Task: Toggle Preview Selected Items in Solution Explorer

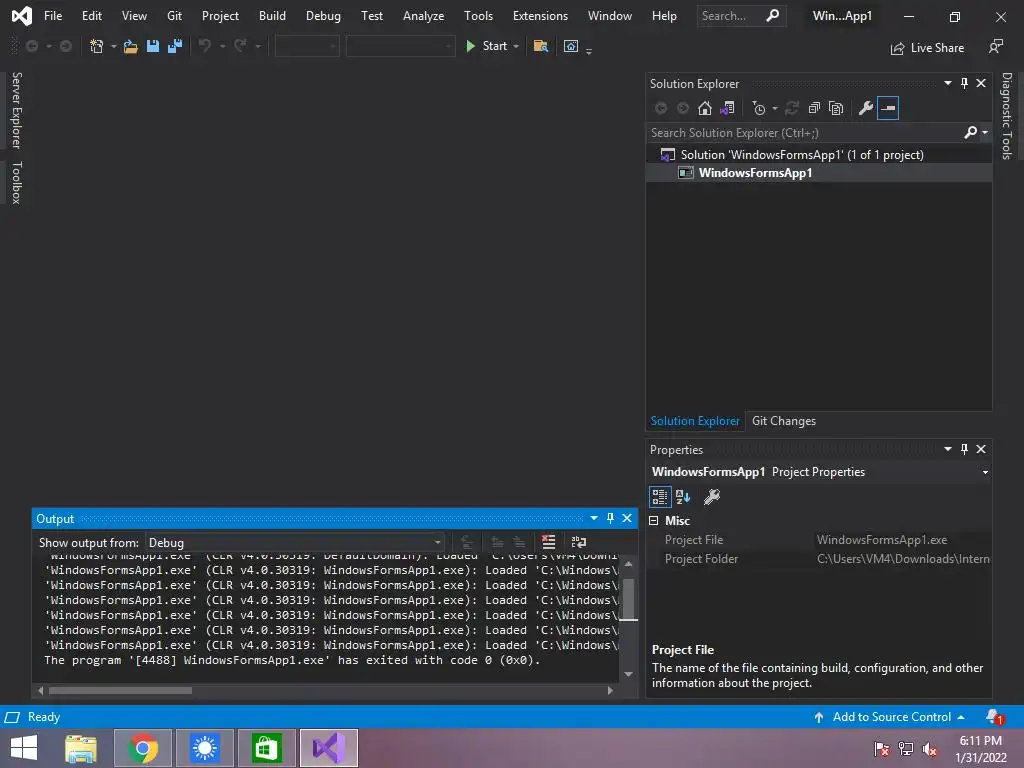Action: point(888,108)
